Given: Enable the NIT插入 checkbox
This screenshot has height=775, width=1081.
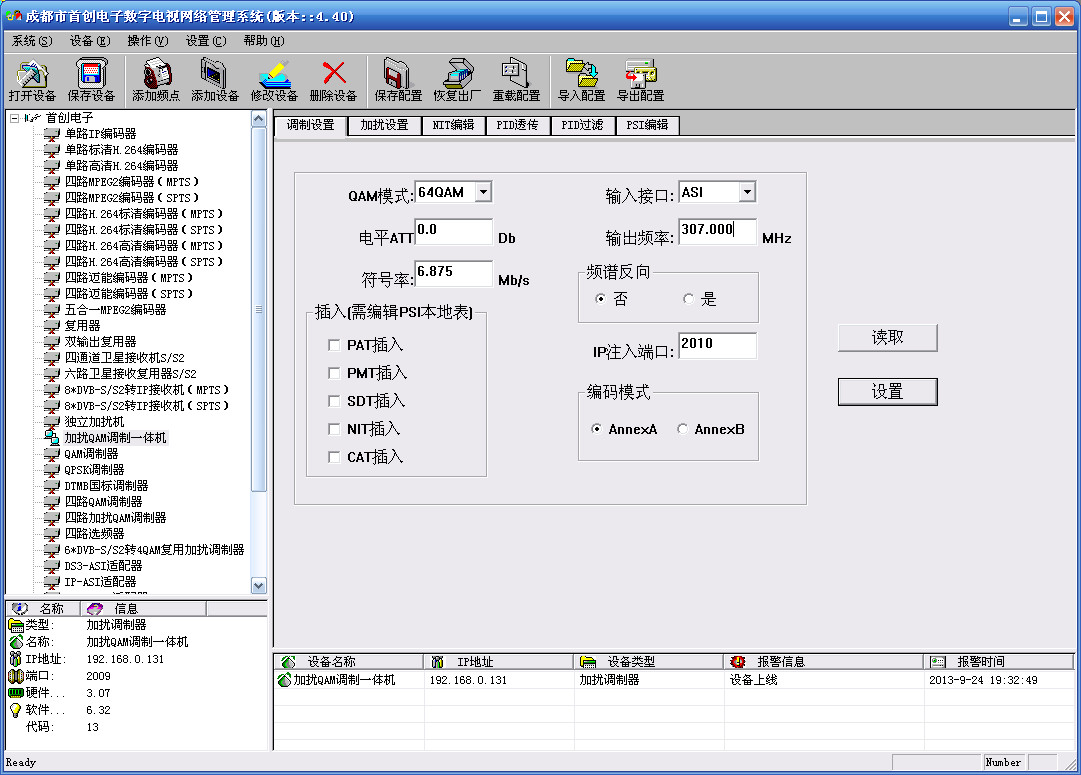Looking at the screenshot, I should pyautogui.click(x=334, y=429).
